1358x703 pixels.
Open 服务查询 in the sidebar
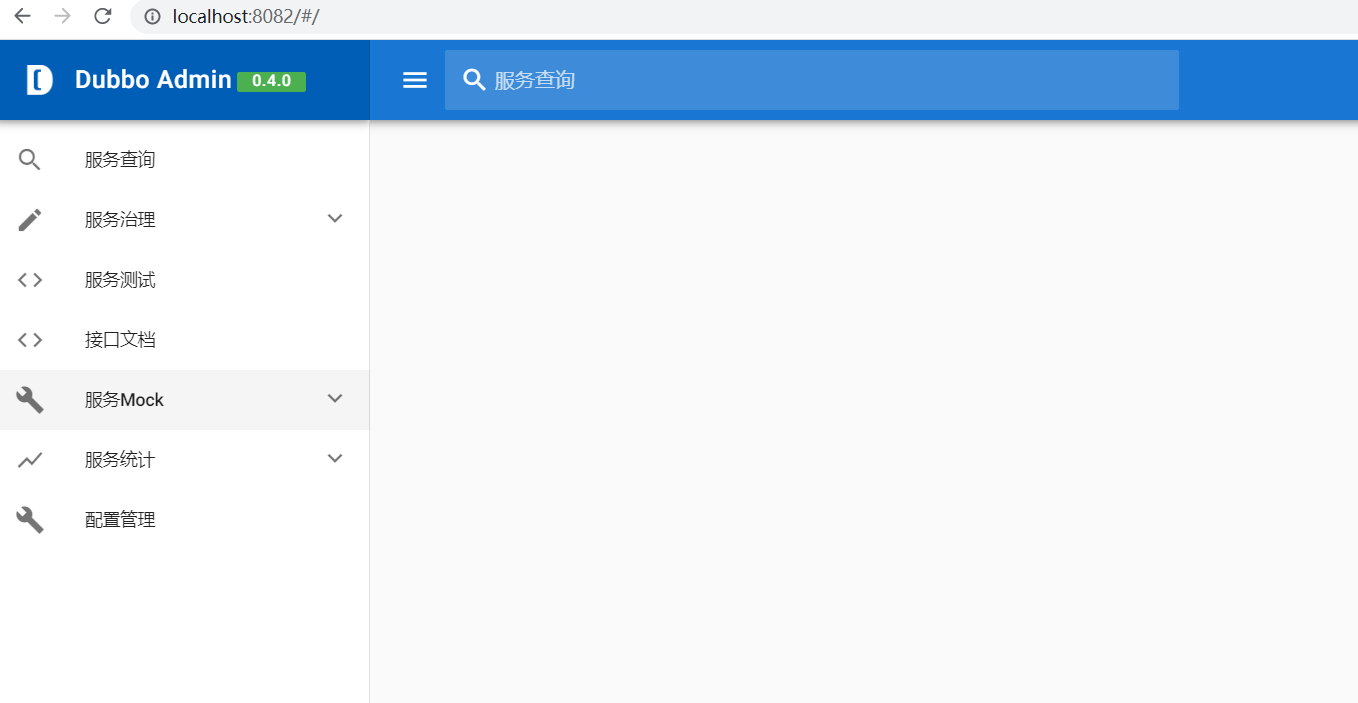(x=184, y=160)
